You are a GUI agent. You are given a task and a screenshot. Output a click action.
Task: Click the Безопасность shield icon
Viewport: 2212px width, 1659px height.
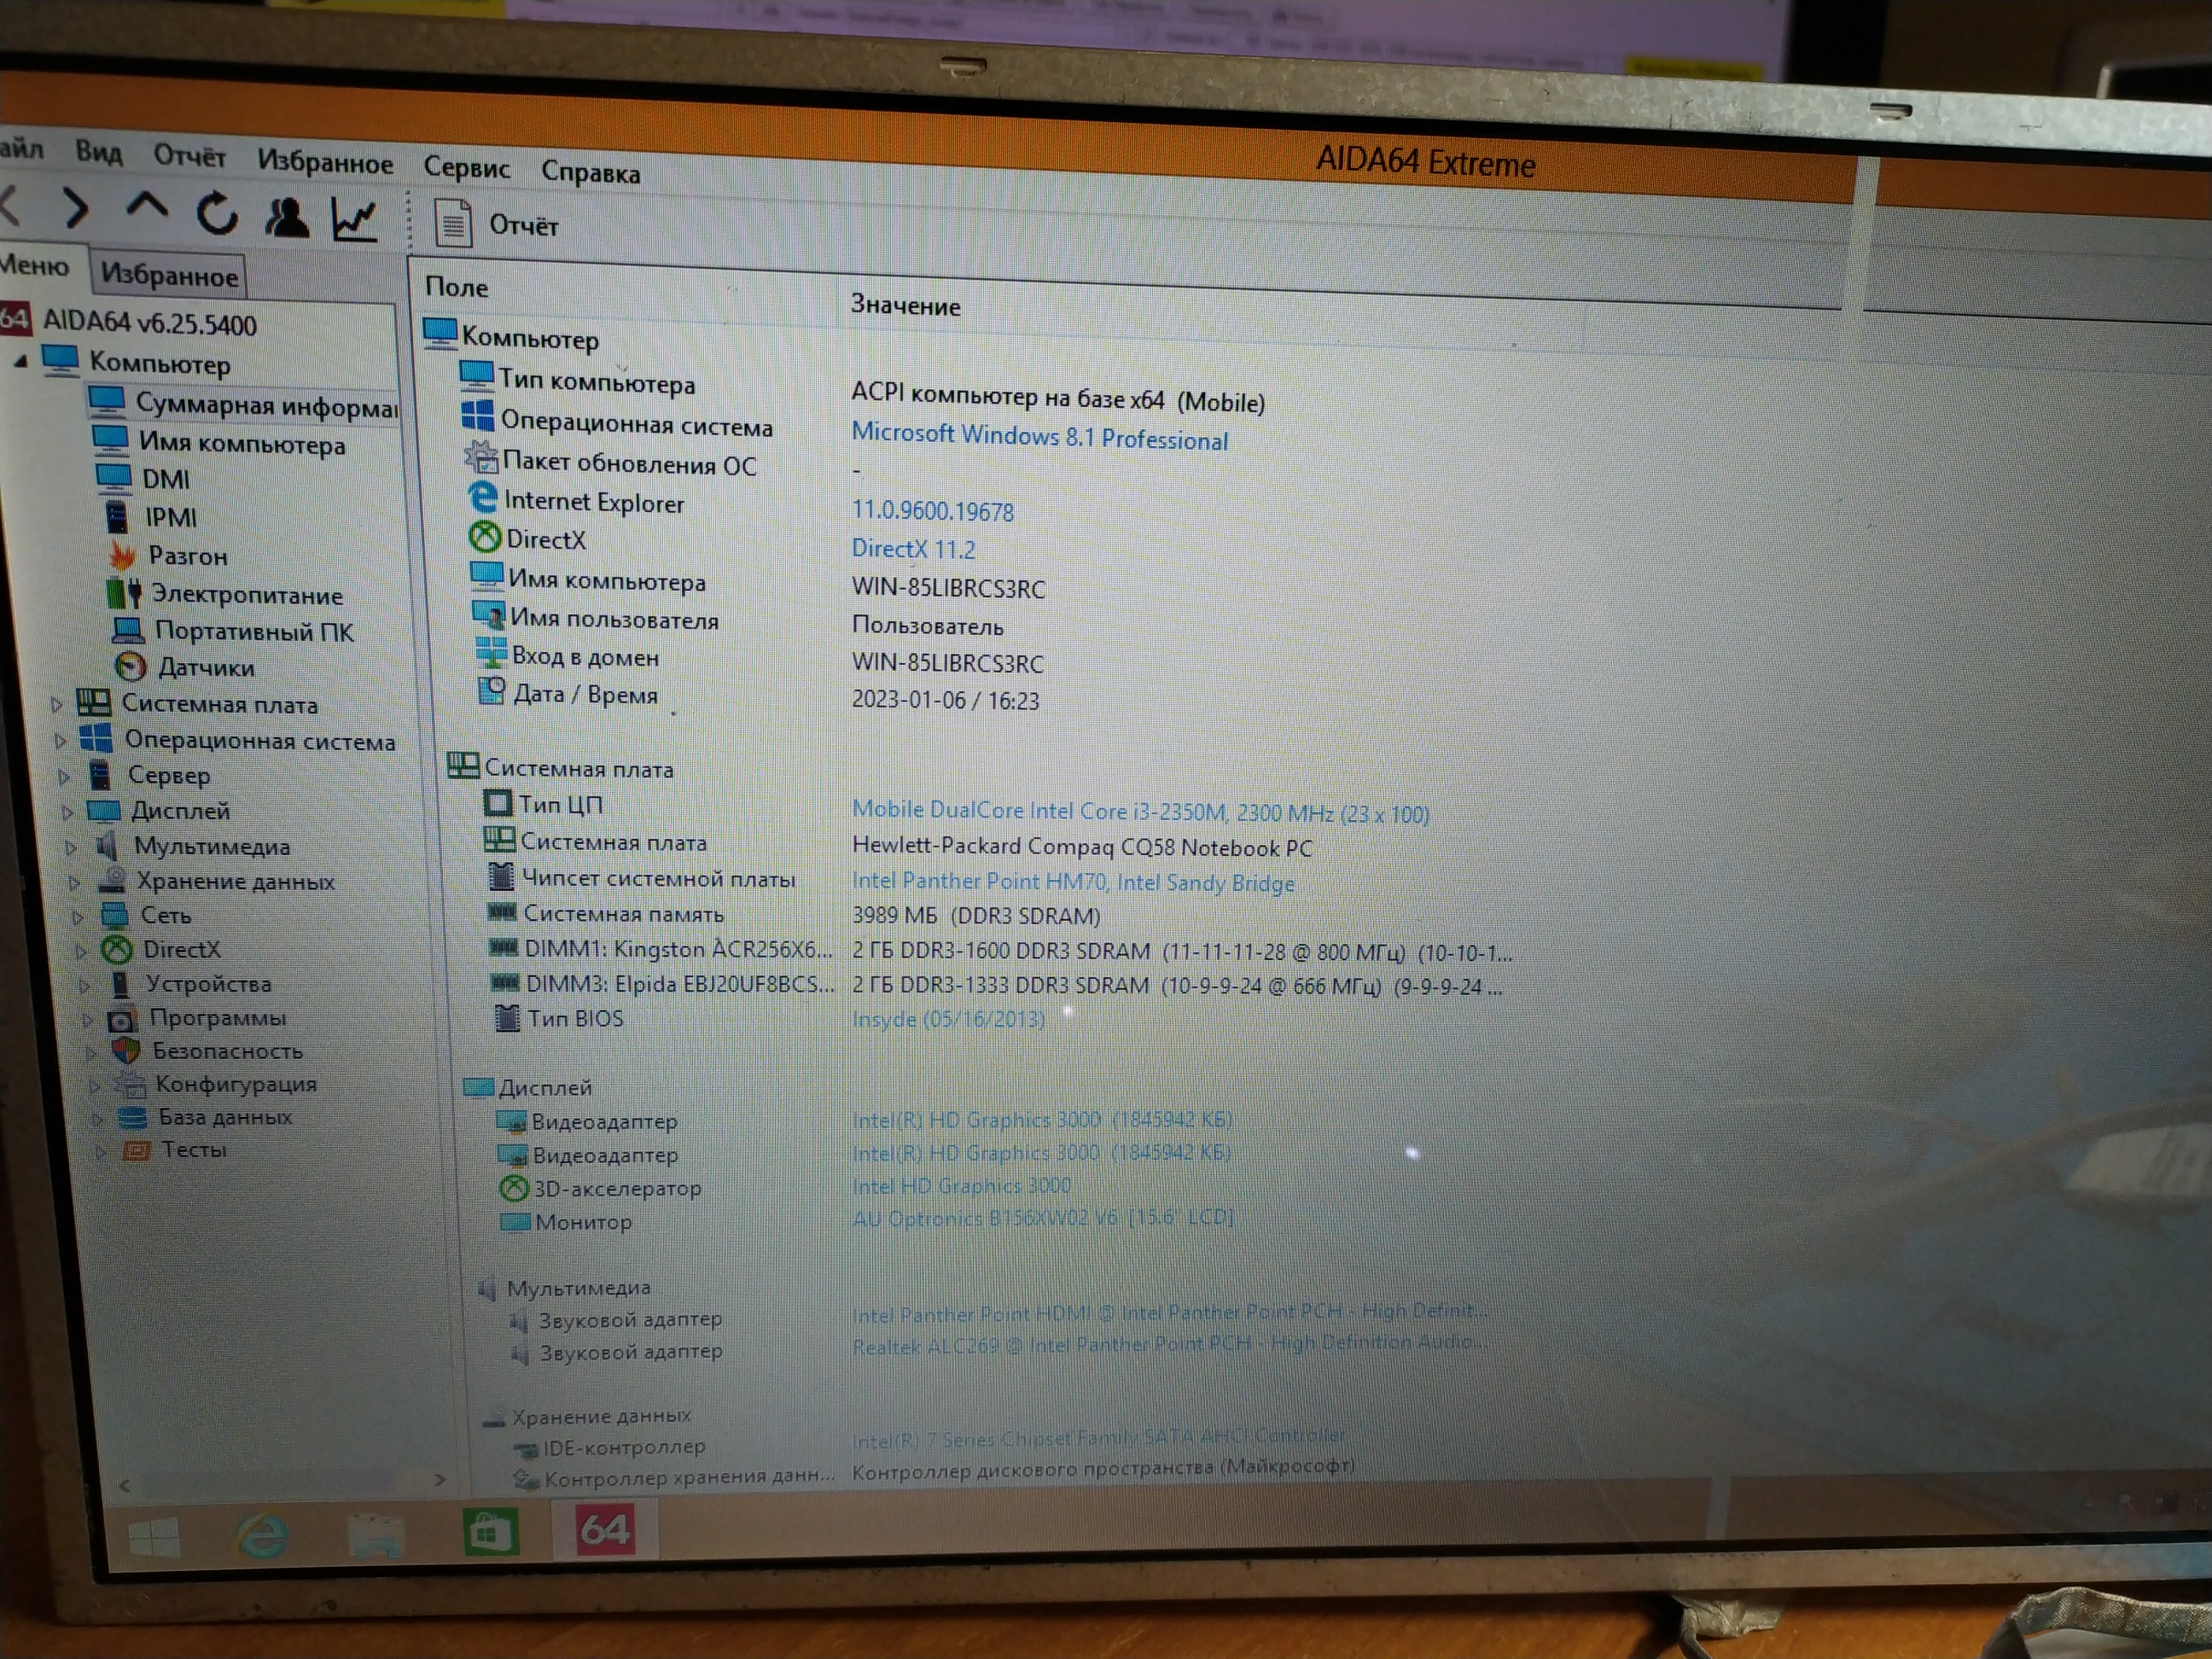tap(126, 1050)
